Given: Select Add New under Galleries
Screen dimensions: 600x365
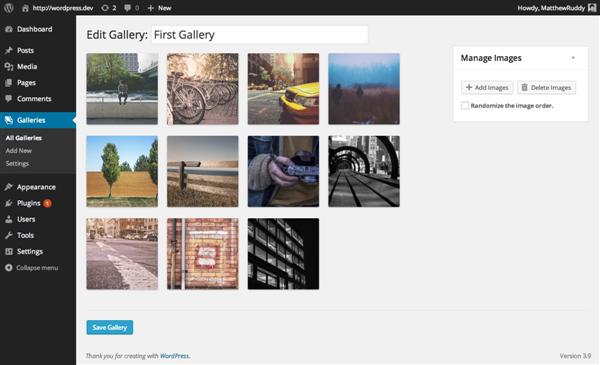Looking at the screenshot, I should coord(19,151).
